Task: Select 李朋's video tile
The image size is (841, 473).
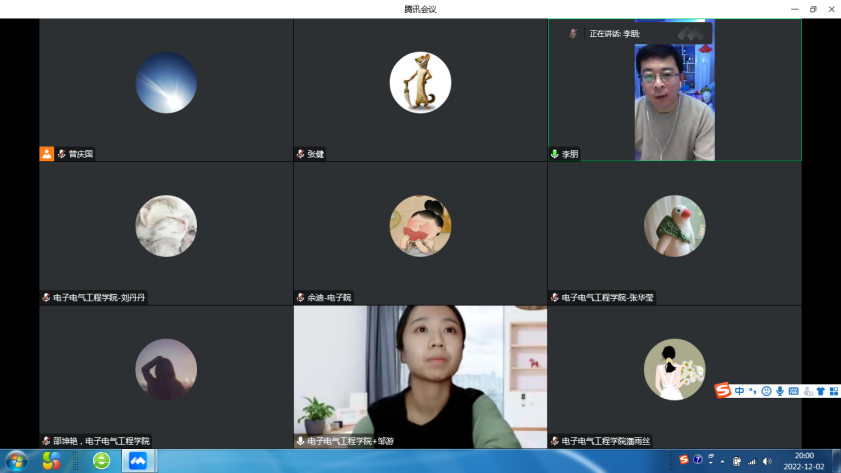Action: tap(674, 90)
